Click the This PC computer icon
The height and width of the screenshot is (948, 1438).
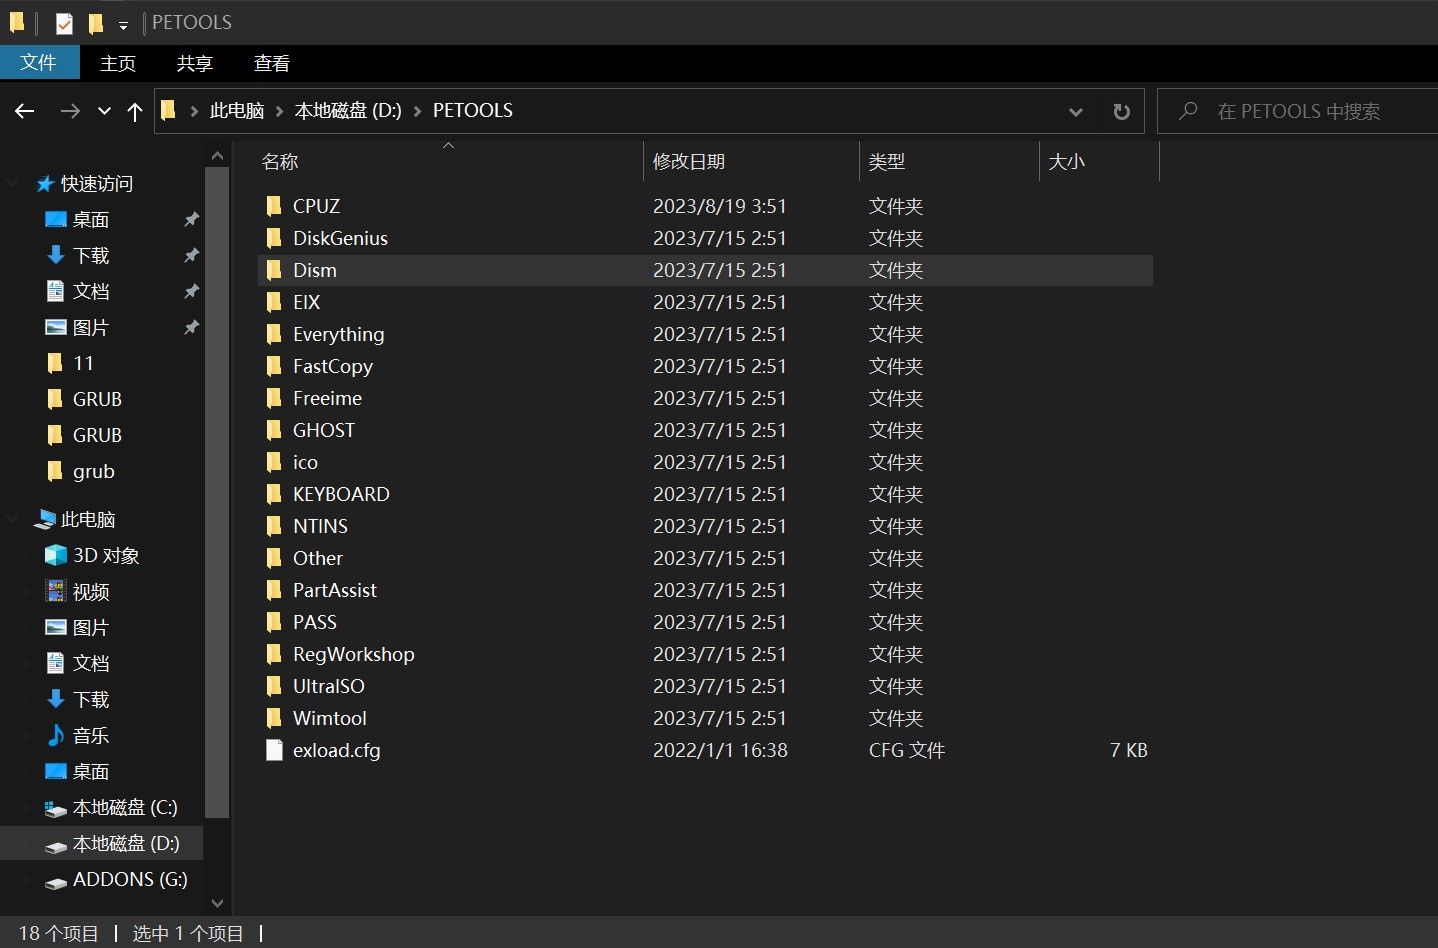tap(45, 519)
